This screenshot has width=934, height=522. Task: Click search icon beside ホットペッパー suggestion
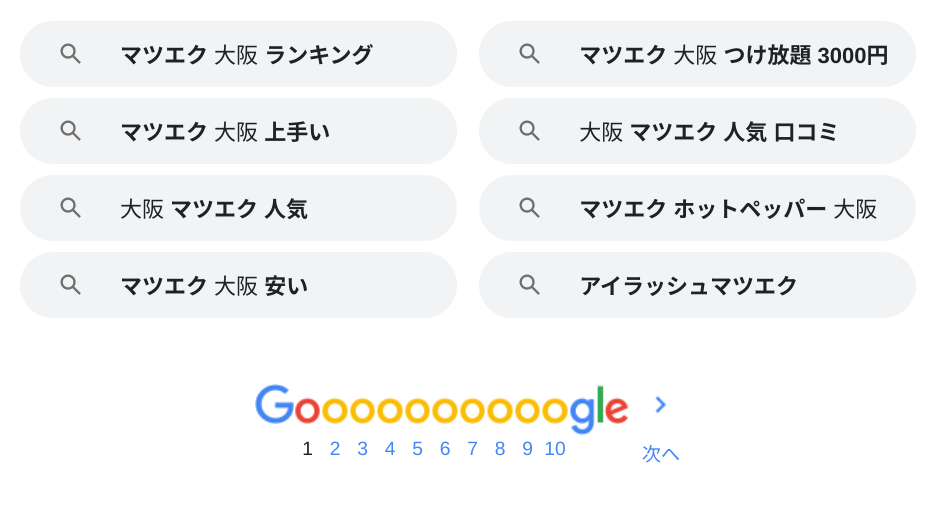(x=529, y=208)
